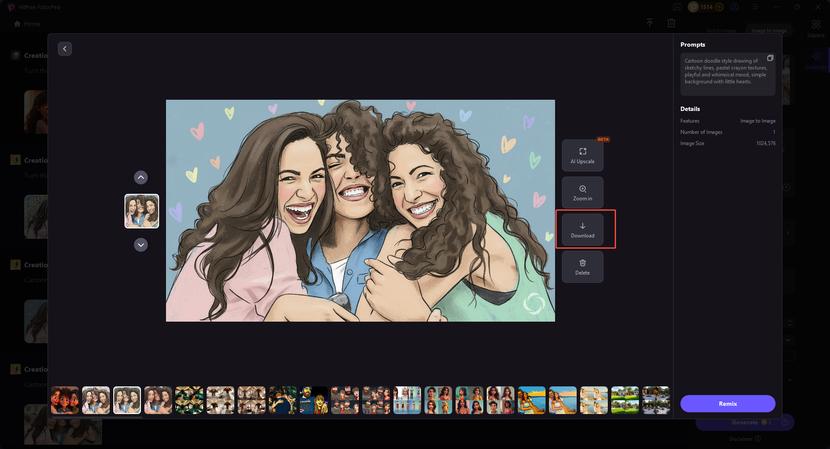The height and width of the screenshot is (449, 830).
Task: Click the upload arrow icon in the background toolbar
Action: [x=649, y=23]
